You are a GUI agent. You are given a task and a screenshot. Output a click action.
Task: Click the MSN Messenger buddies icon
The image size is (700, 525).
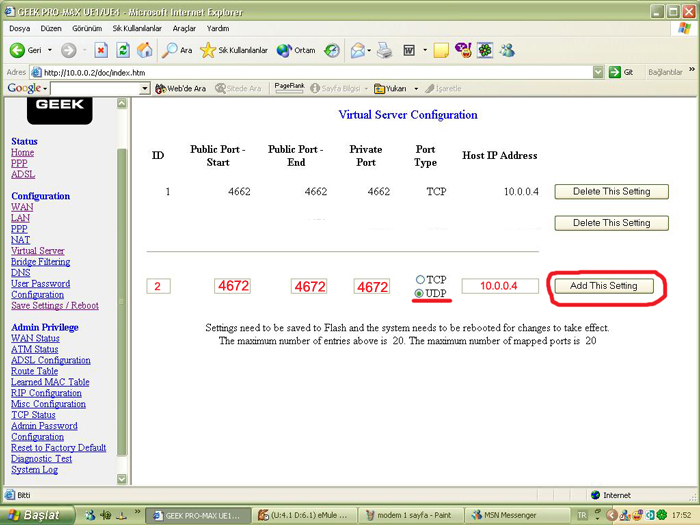[507, 50]
